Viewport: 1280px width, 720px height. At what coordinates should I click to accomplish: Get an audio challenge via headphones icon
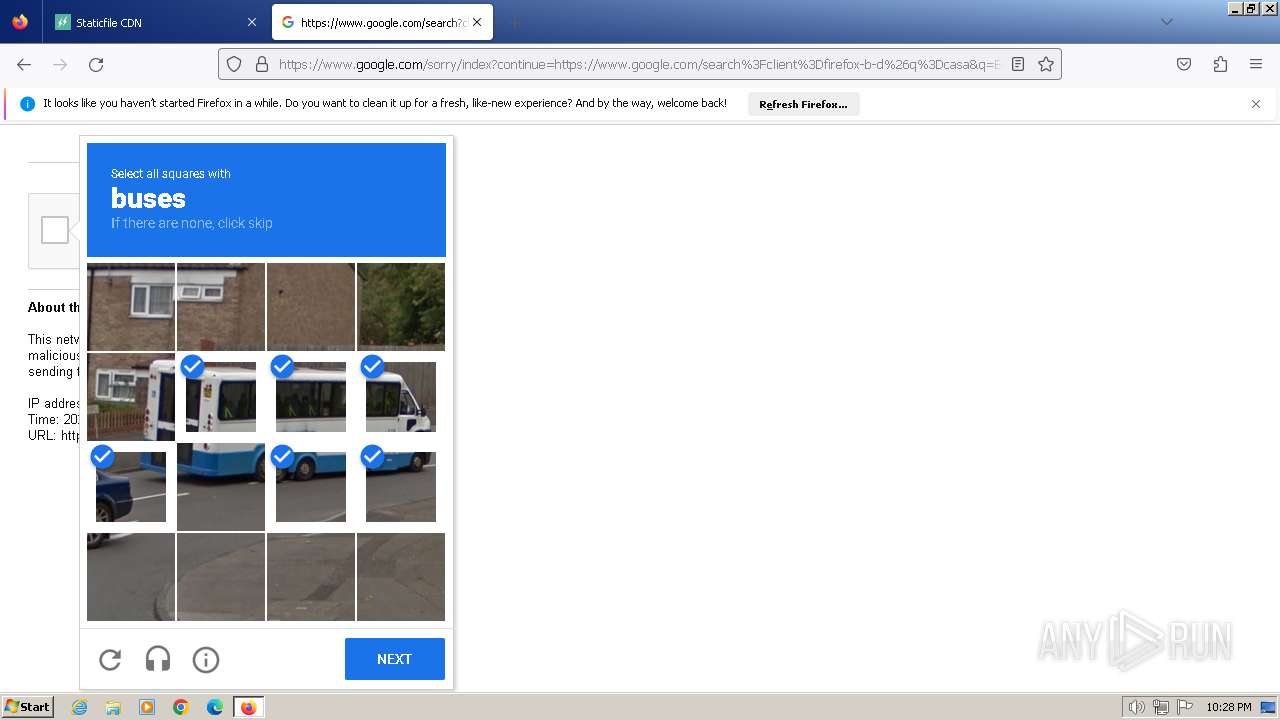[x=158, y=659]
